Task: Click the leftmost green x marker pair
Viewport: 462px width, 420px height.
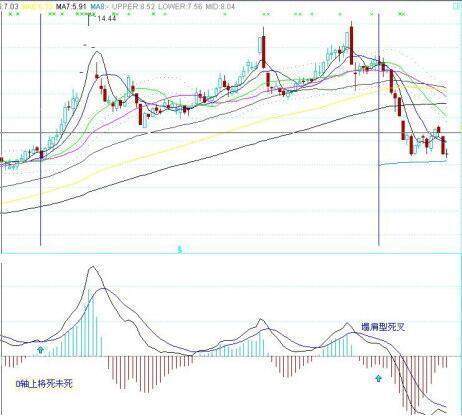Action: (14, 14)
